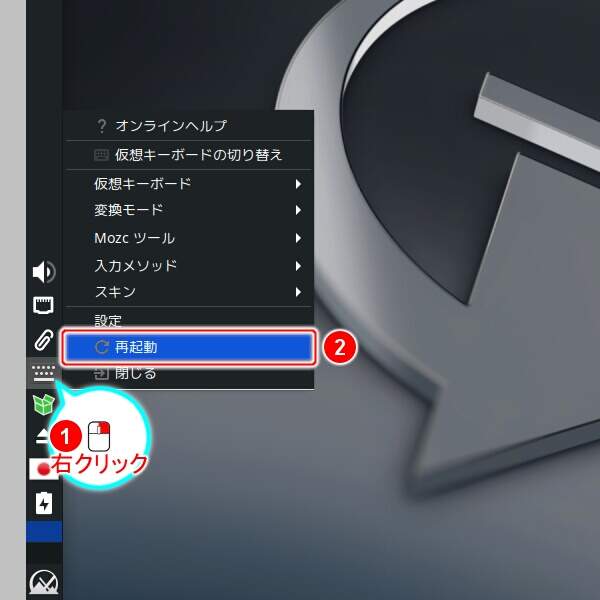Open the start menu icon at panel bottom

click(44, 582)
